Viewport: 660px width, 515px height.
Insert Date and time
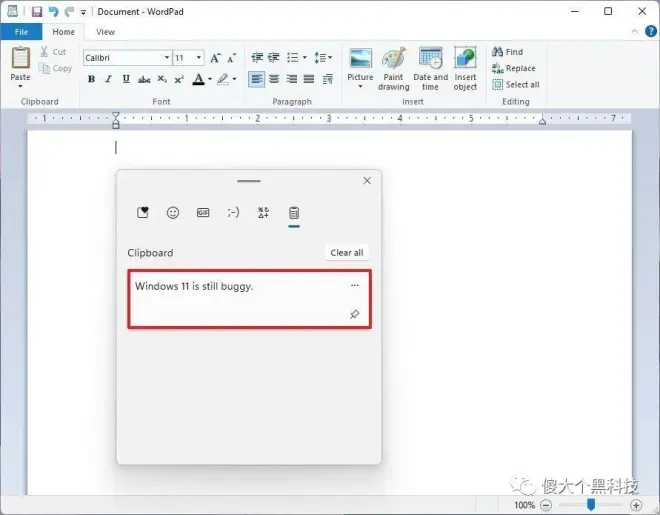[431, 69]
